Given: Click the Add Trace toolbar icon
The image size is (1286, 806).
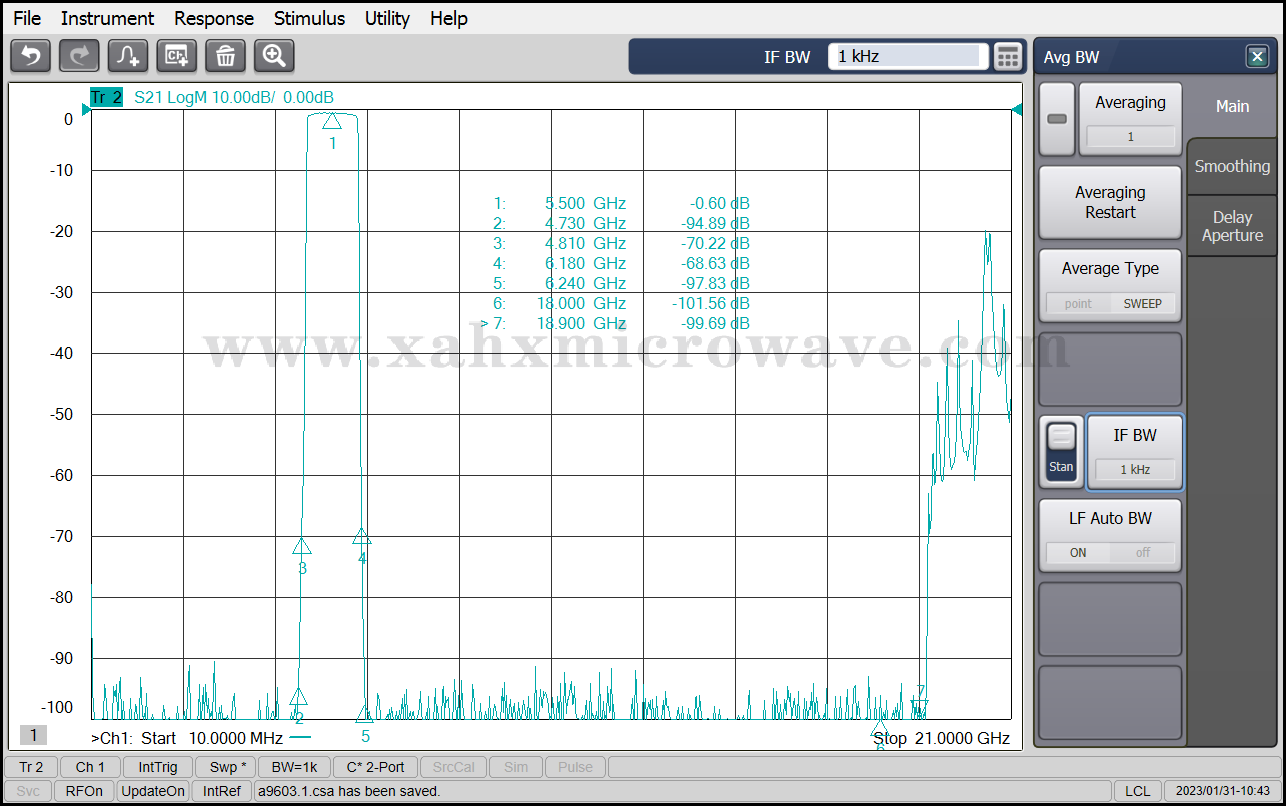Looking at the screenshot, I should pyautogui.click(x=128, y=56).
